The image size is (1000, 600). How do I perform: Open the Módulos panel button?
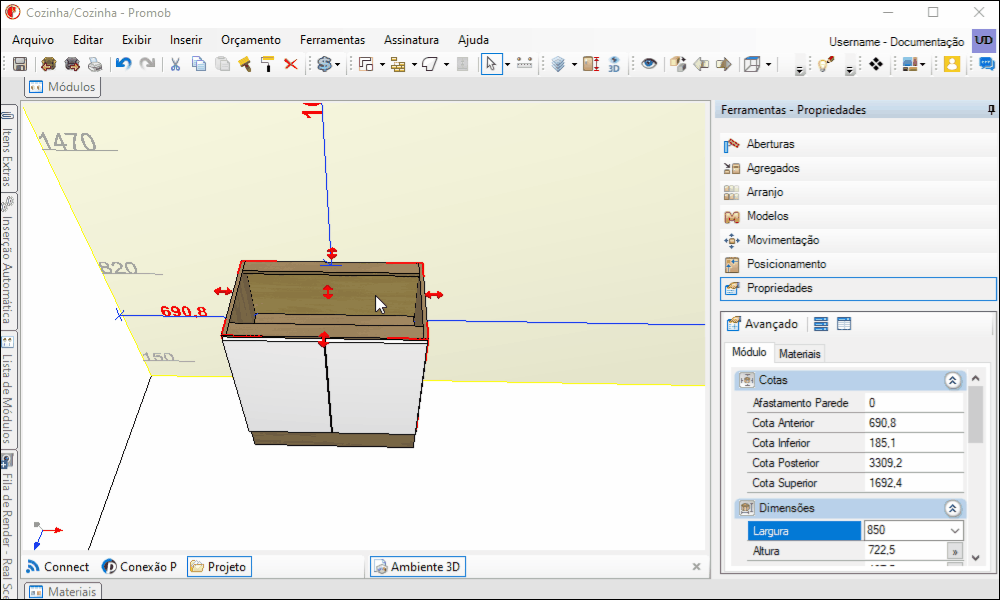point(62,87)
